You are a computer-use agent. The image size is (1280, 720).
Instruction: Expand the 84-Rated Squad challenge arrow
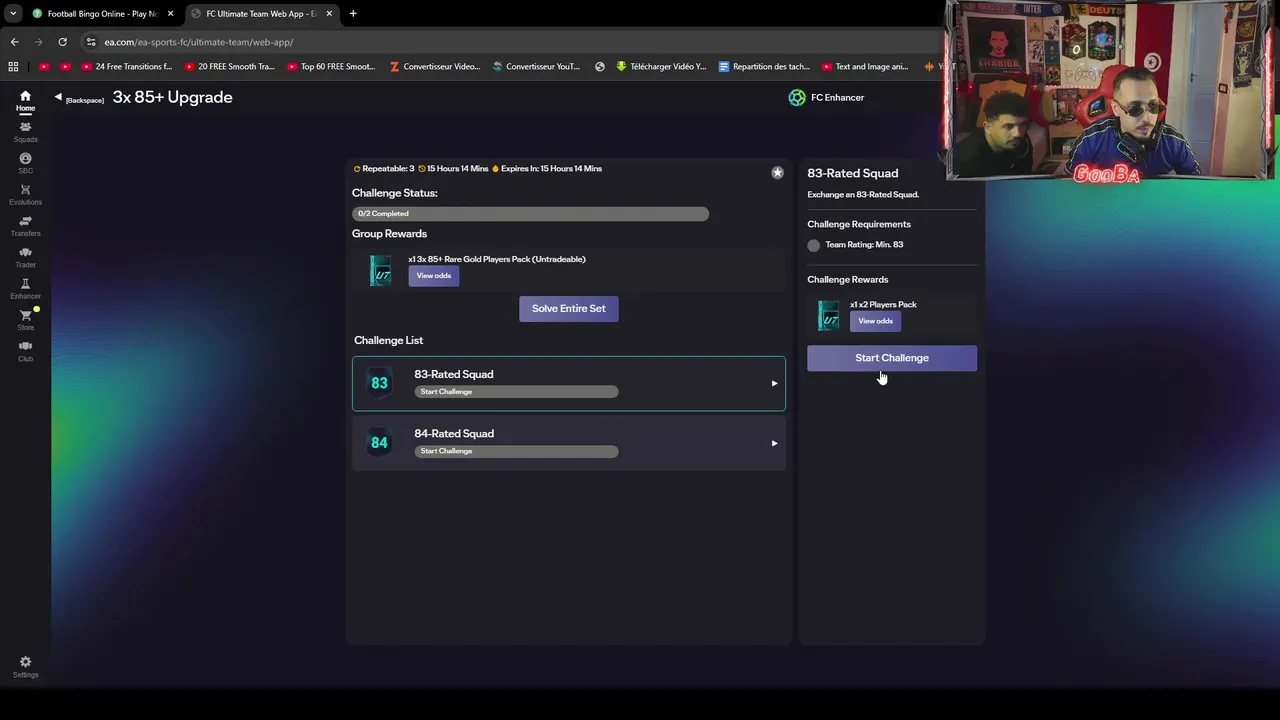point(774,443)
